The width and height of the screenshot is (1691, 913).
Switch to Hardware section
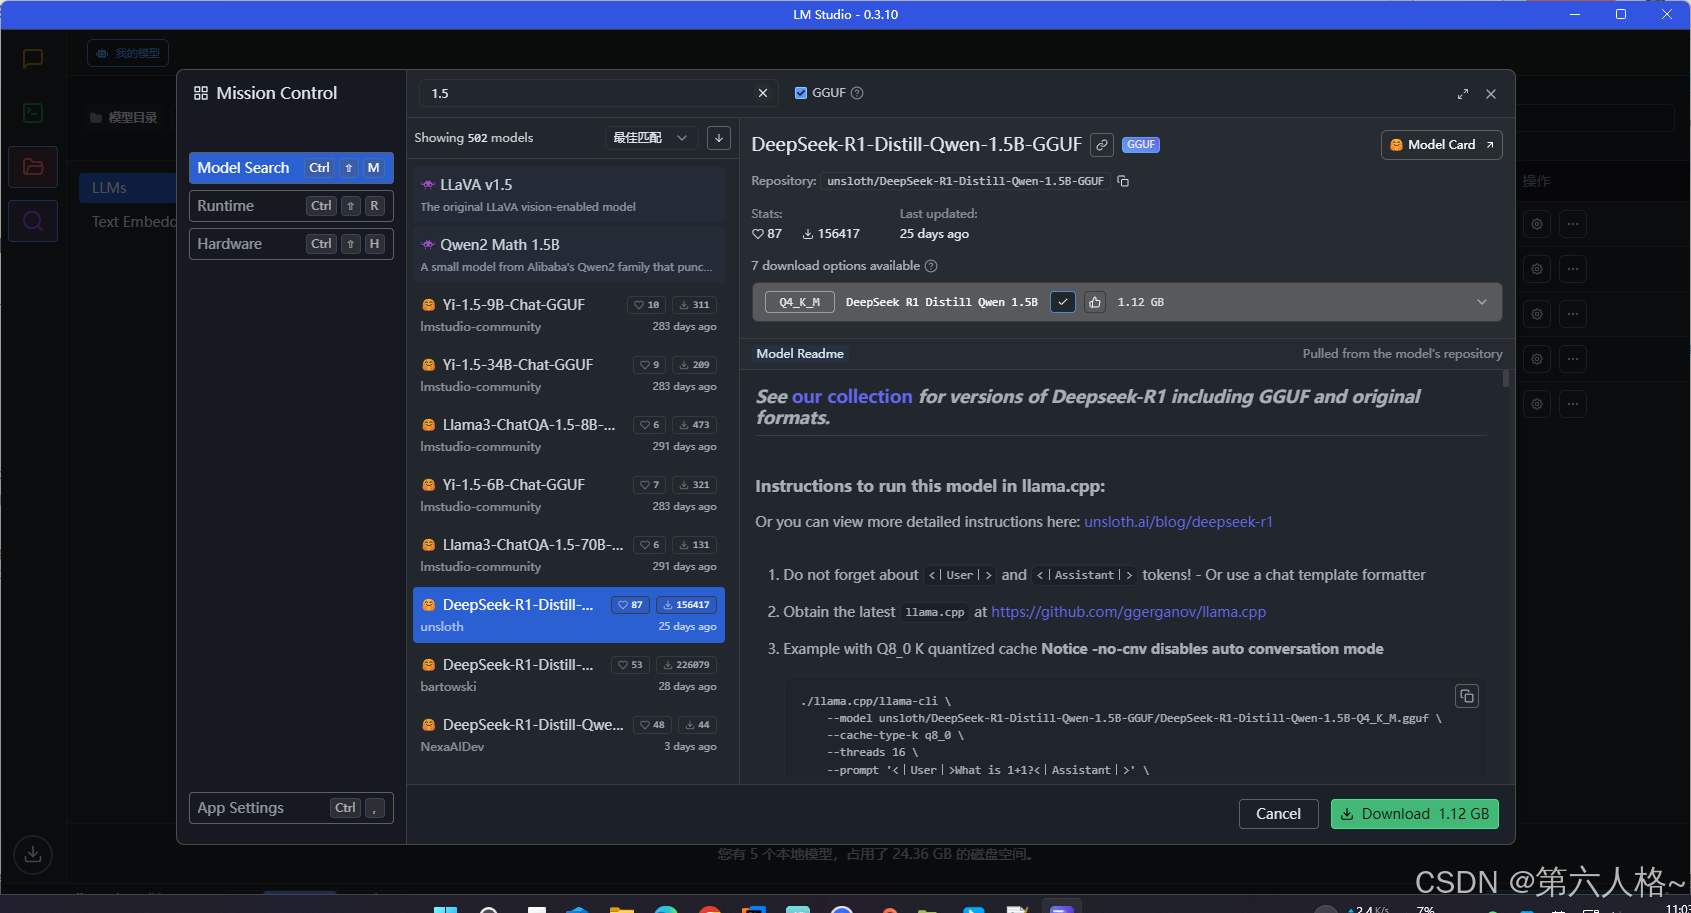pos(291,244)
